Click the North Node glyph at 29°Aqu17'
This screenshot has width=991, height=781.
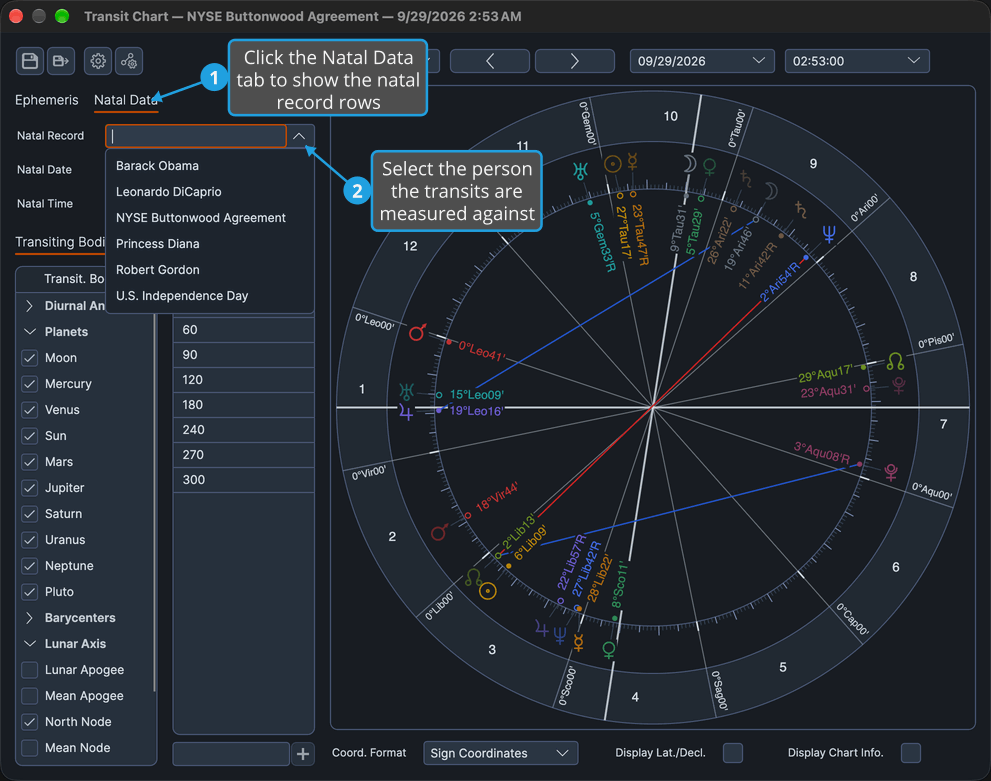click(x=896, y=361)
